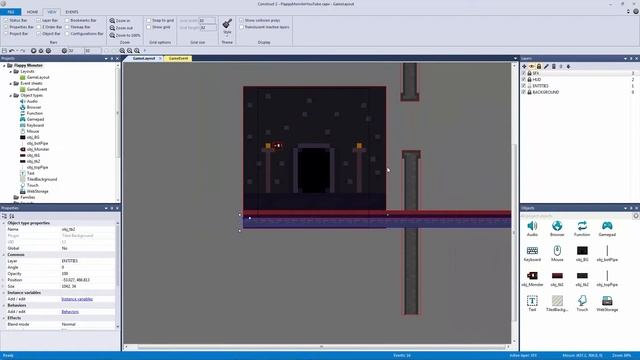
Task: Click the Grid width input field
Action: point(207,20)
